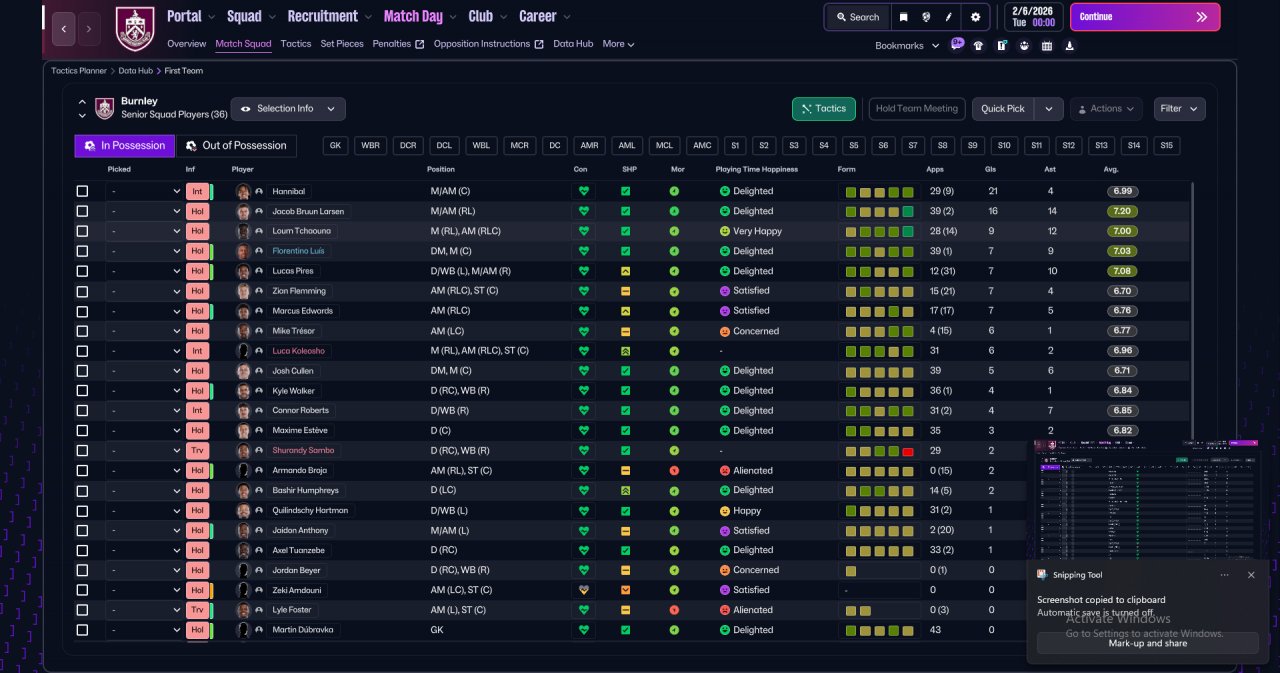This screenshot has width=1280, height=673.
Task: Open the Selection Info dropdown
Action: coord(288,108)
